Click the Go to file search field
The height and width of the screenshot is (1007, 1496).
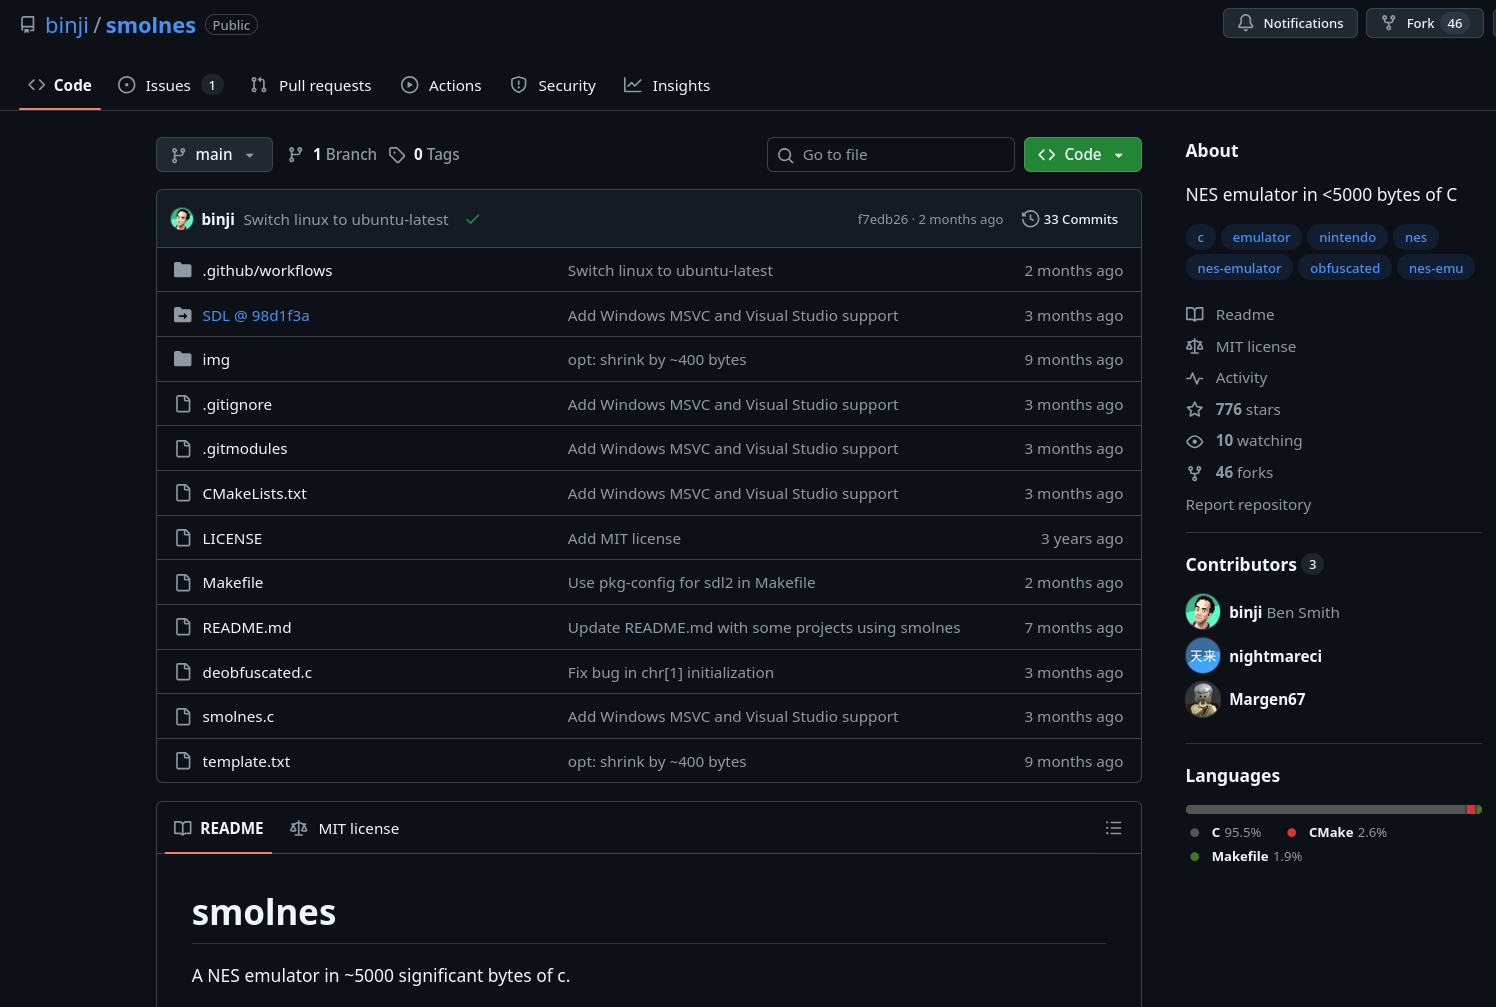[890, 154]
